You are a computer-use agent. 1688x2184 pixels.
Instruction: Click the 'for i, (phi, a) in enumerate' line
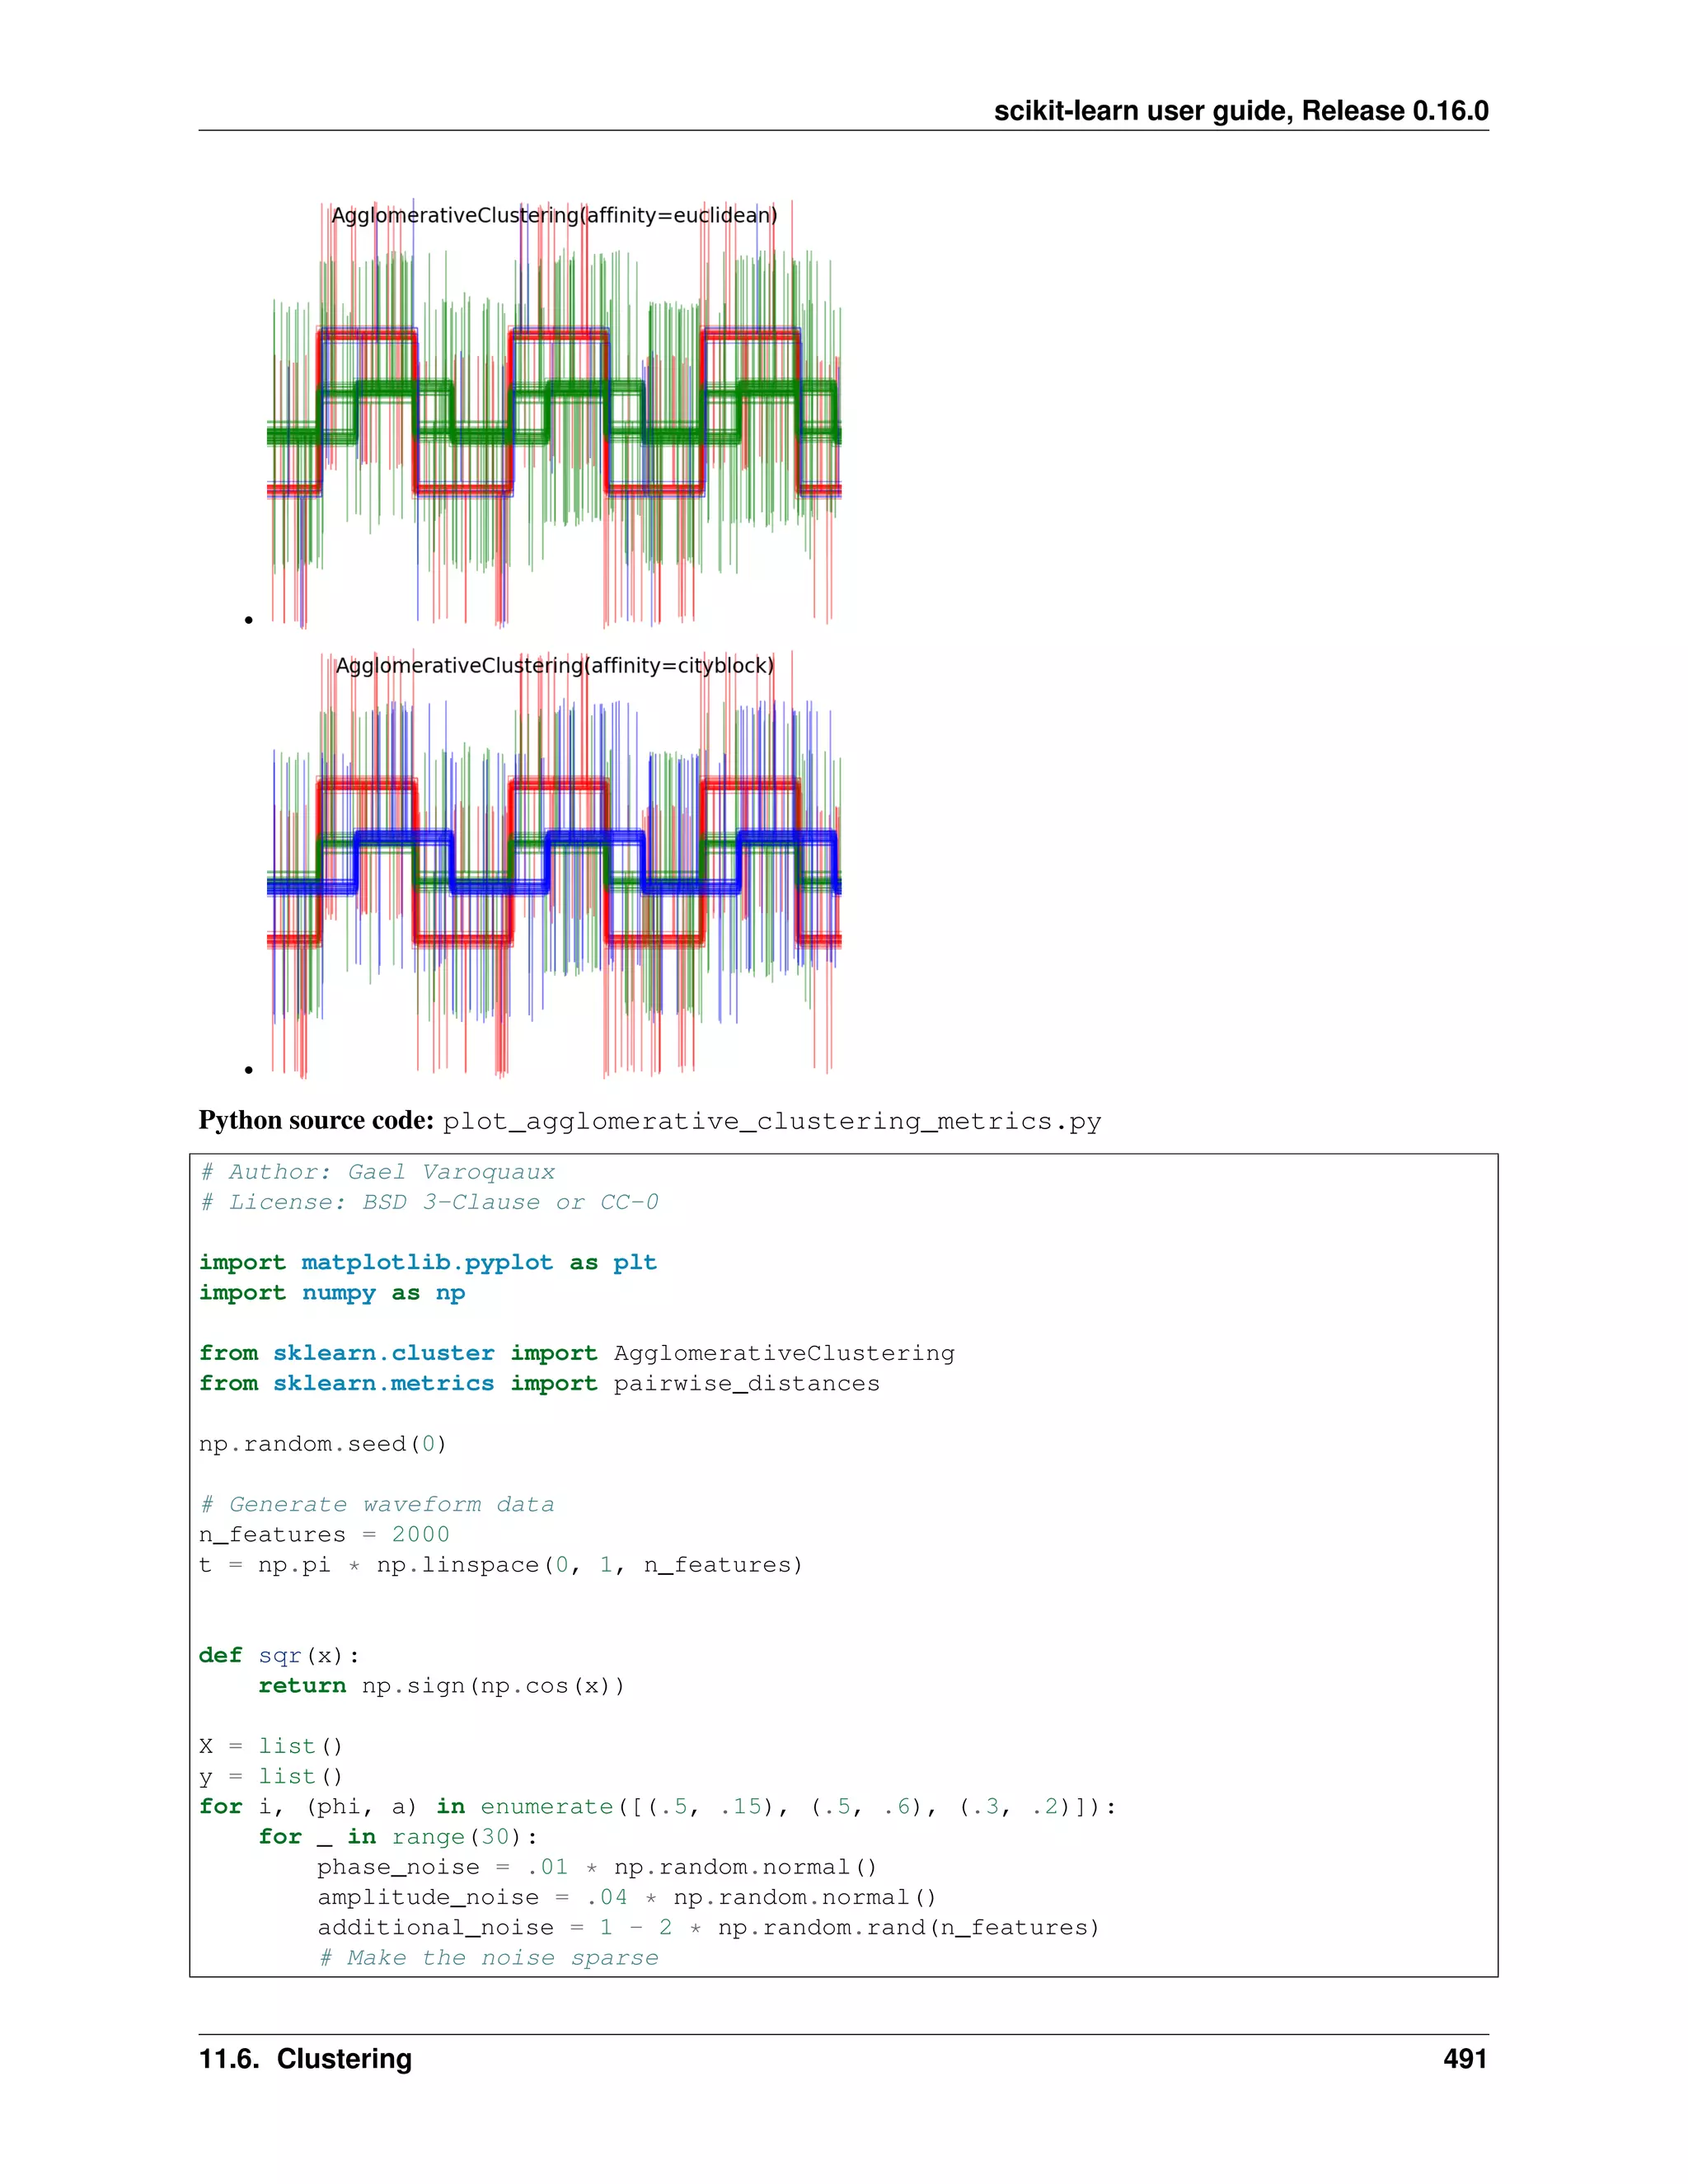658,1806
